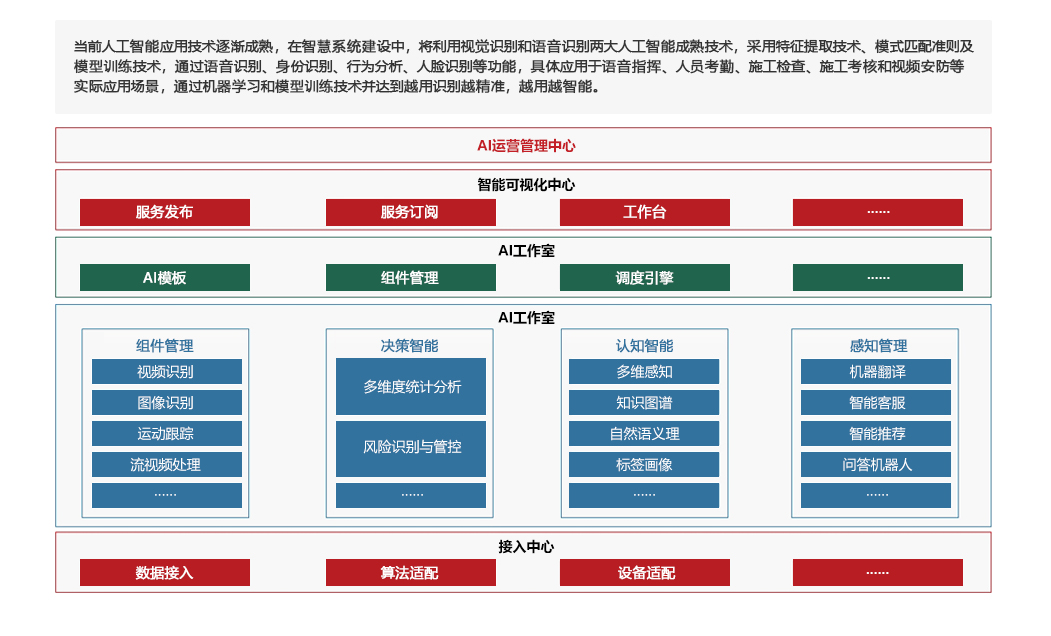The width and height of the screenshot is (1051, 636).
Task: Choose the 运动跟踪 item
Action: 166,434
